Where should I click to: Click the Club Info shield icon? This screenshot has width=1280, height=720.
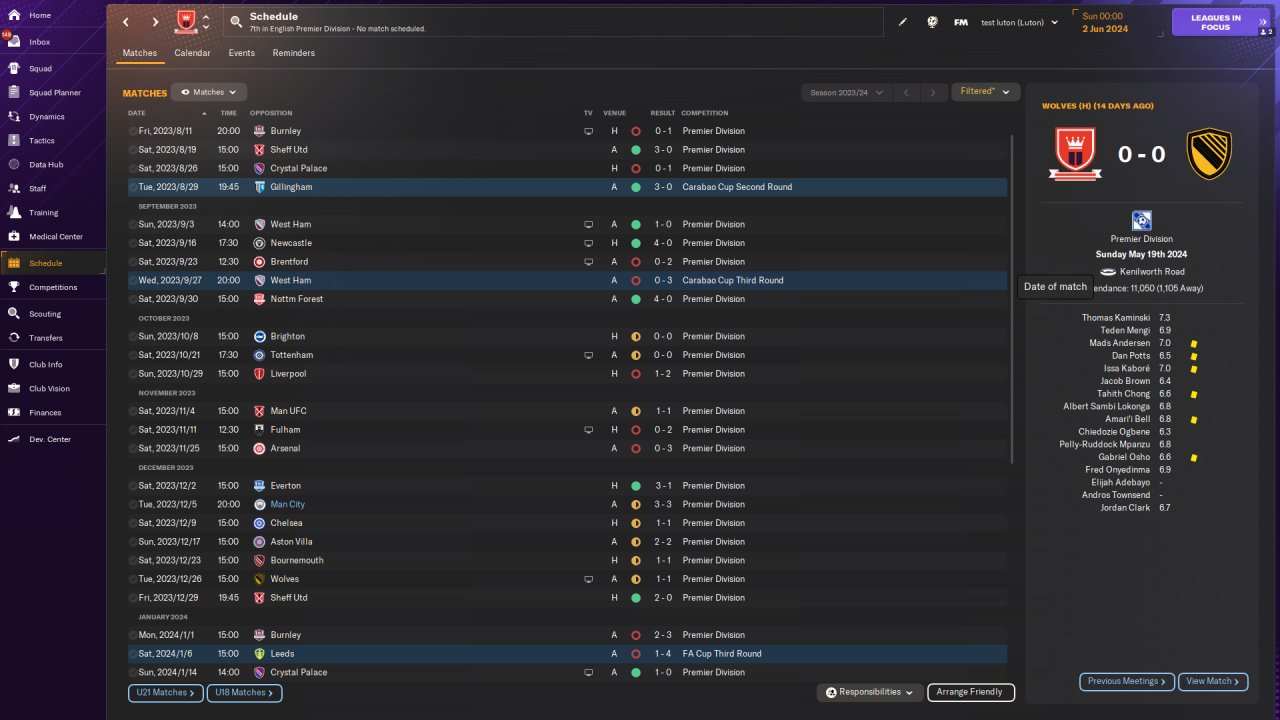[14, 365]
